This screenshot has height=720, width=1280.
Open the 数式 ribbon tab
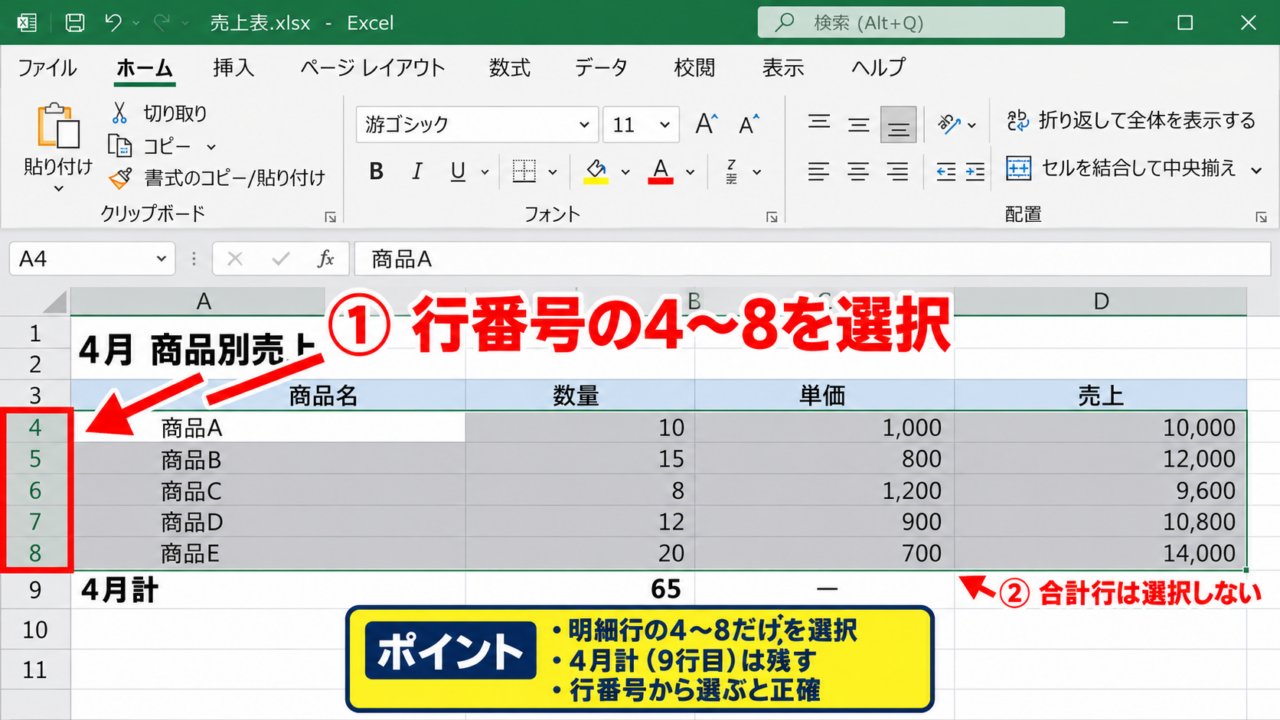(509, 68)
